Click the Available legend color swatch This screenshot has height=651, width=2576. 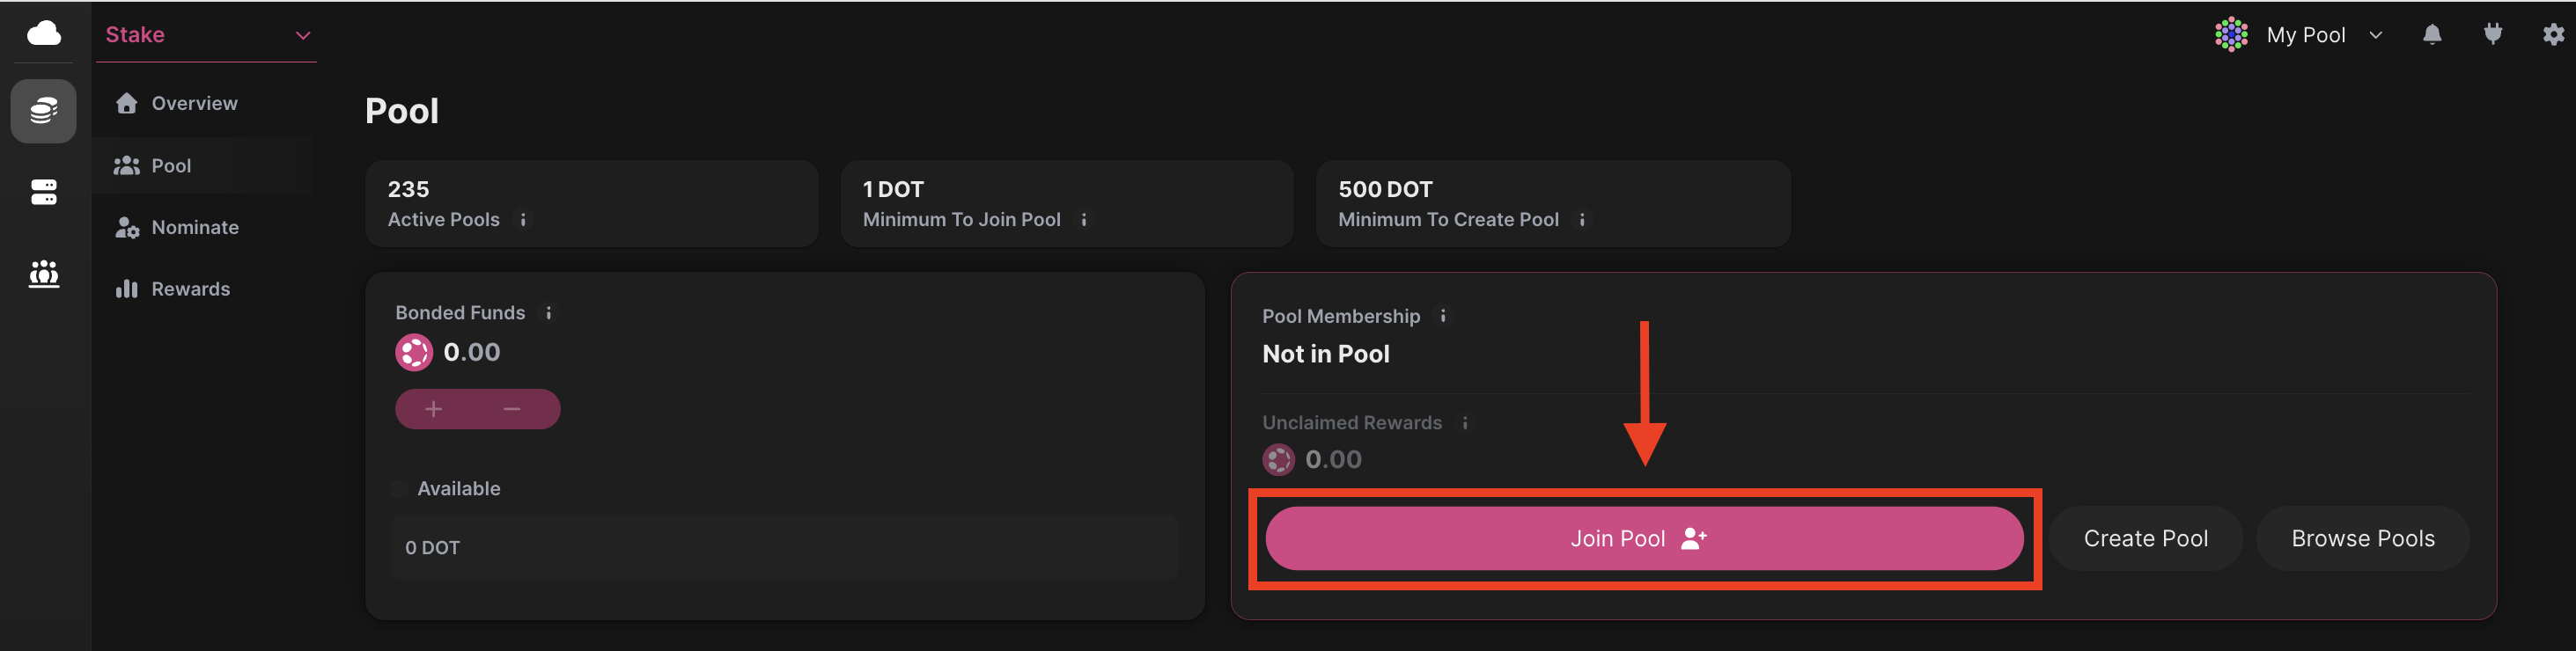(x=400, y=489)
